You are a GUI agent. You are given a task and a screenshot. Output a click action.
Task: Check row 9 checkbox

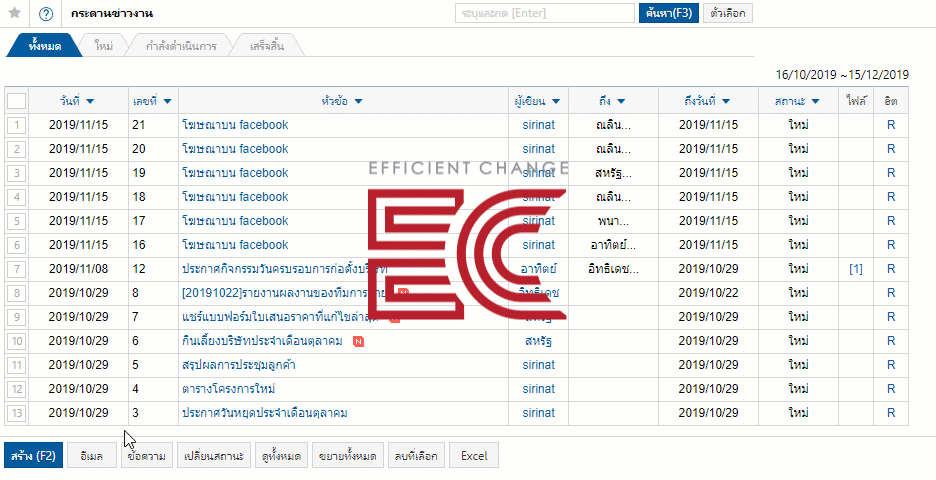[17, 317]
